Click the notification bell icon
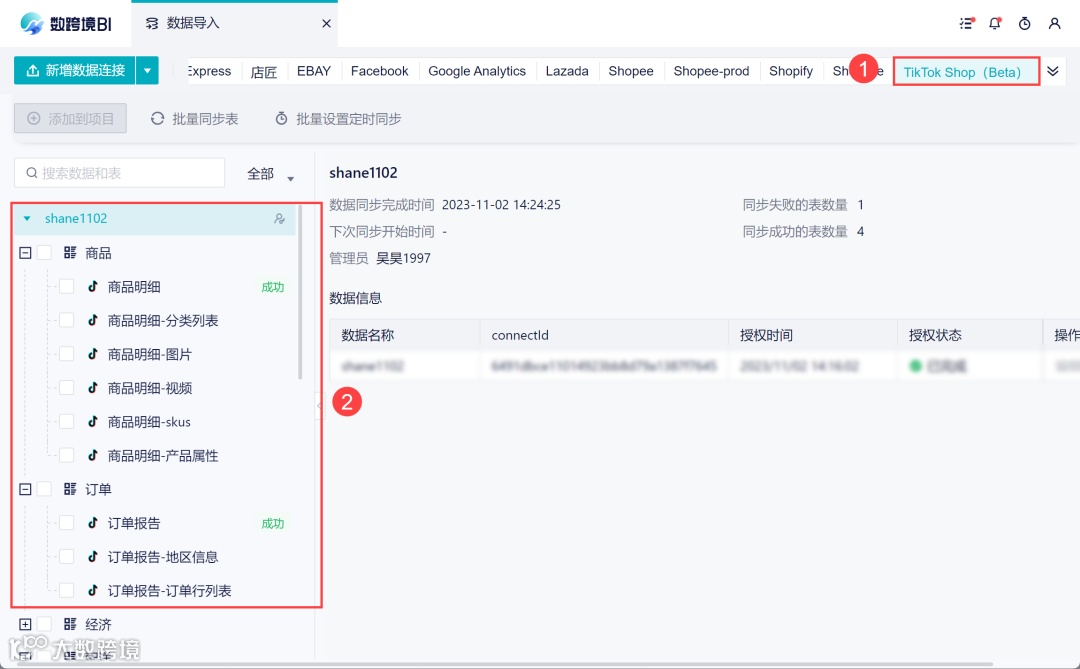This screenshot has width=1080, height=669. point(995,23)
